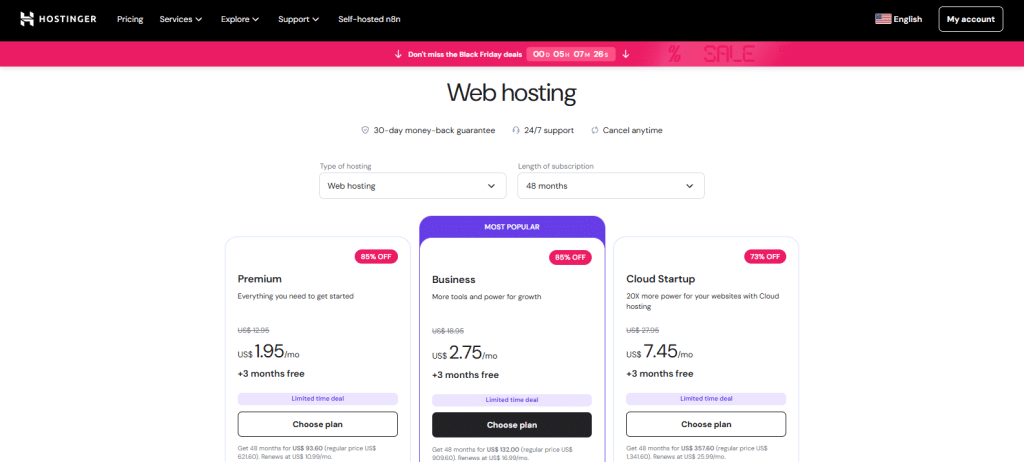Switch language via English selector
This screenshot has width=1024, height=462.
click(908, 19)
